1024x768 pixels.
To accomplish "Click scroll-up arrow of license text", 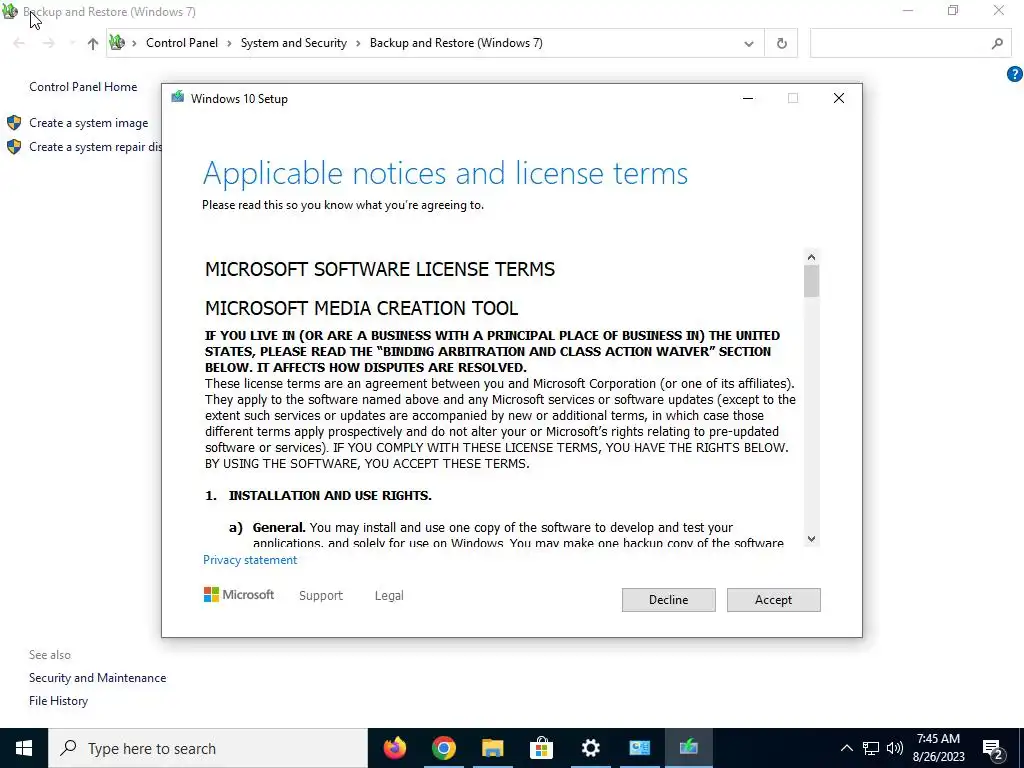I will coord(811,257).
